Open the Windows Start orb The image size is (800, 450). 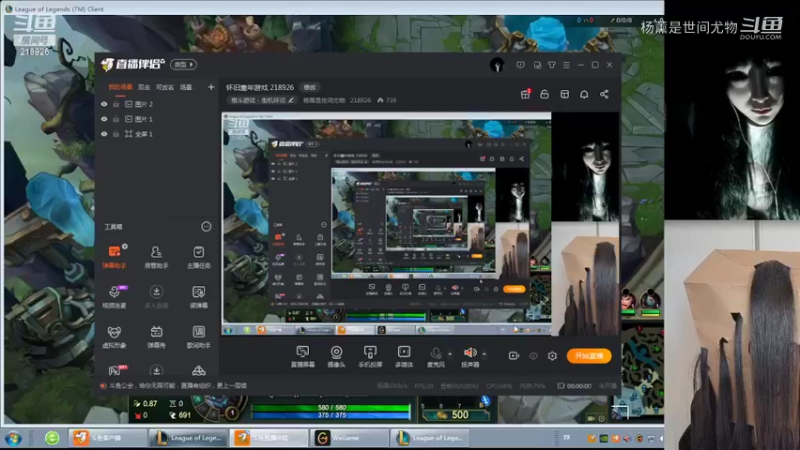[13, 438]
